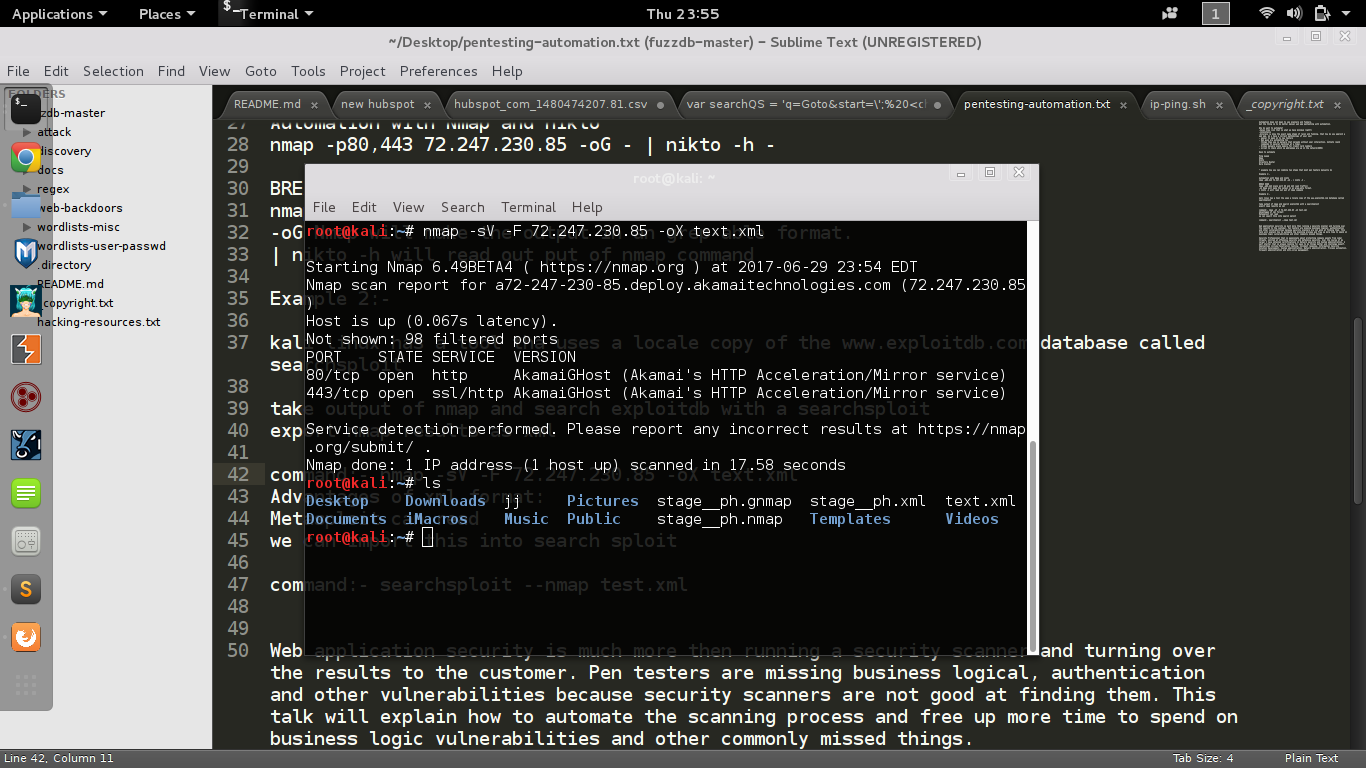Open the Terminal app menu in top bar

(x=268, y=13)
